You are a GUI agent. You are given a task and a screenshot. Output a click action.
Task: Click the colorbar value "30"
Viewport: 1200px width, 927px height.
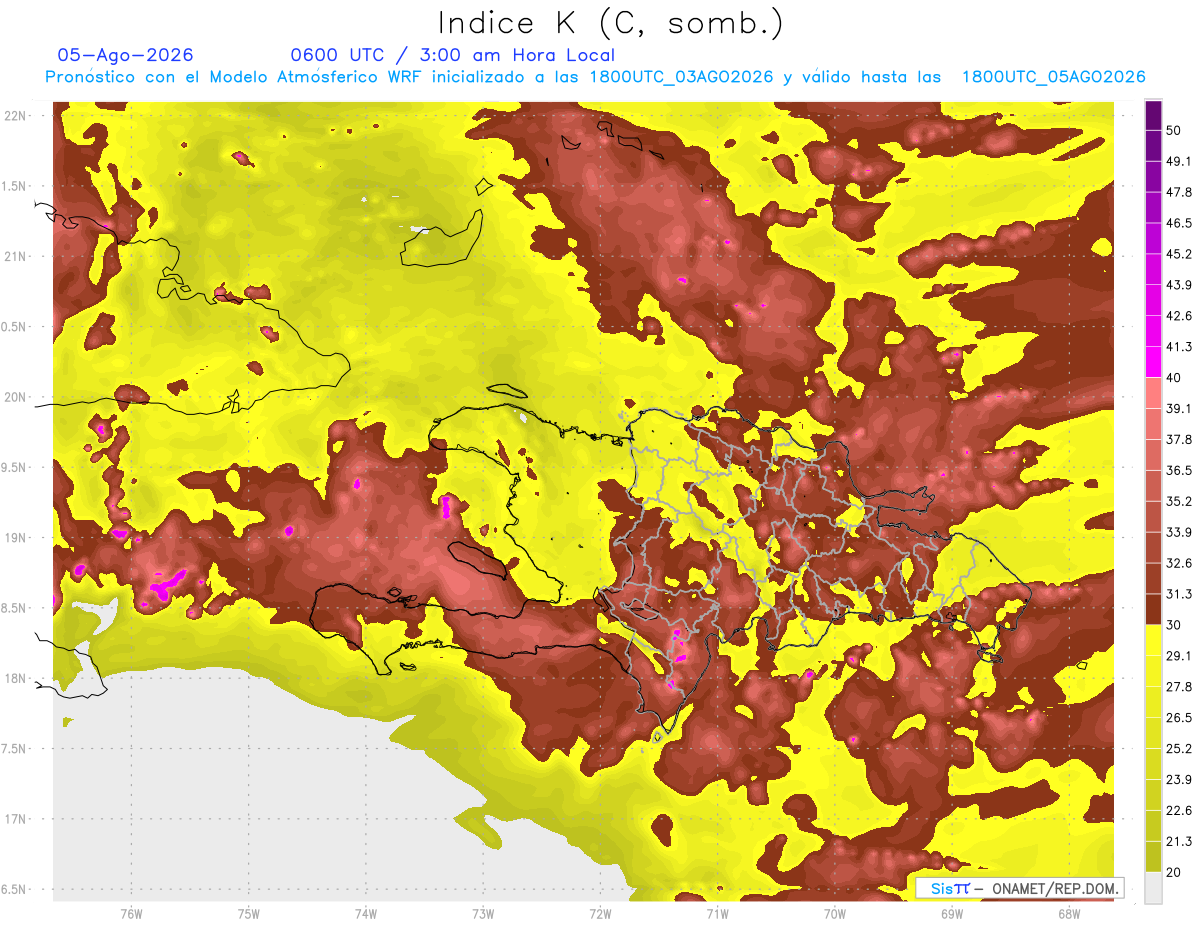pos(1173,625)
